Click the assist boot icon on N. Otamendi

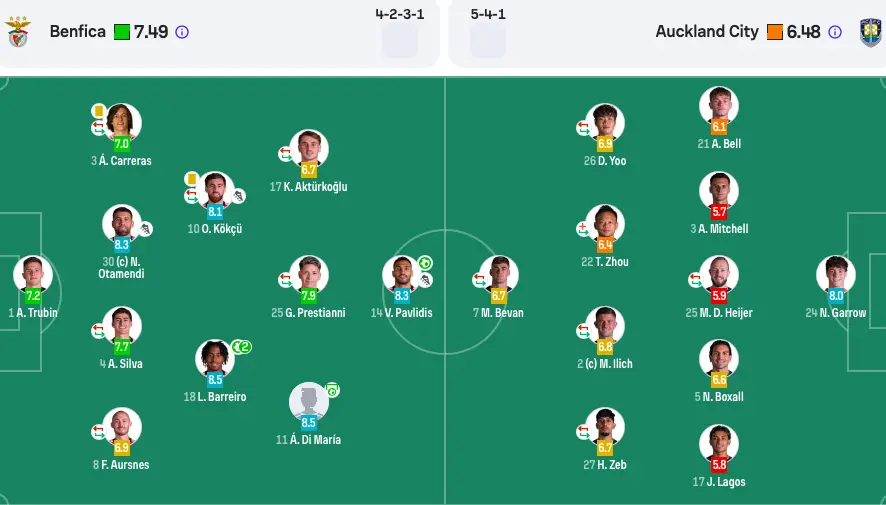[x=145, y=229]
